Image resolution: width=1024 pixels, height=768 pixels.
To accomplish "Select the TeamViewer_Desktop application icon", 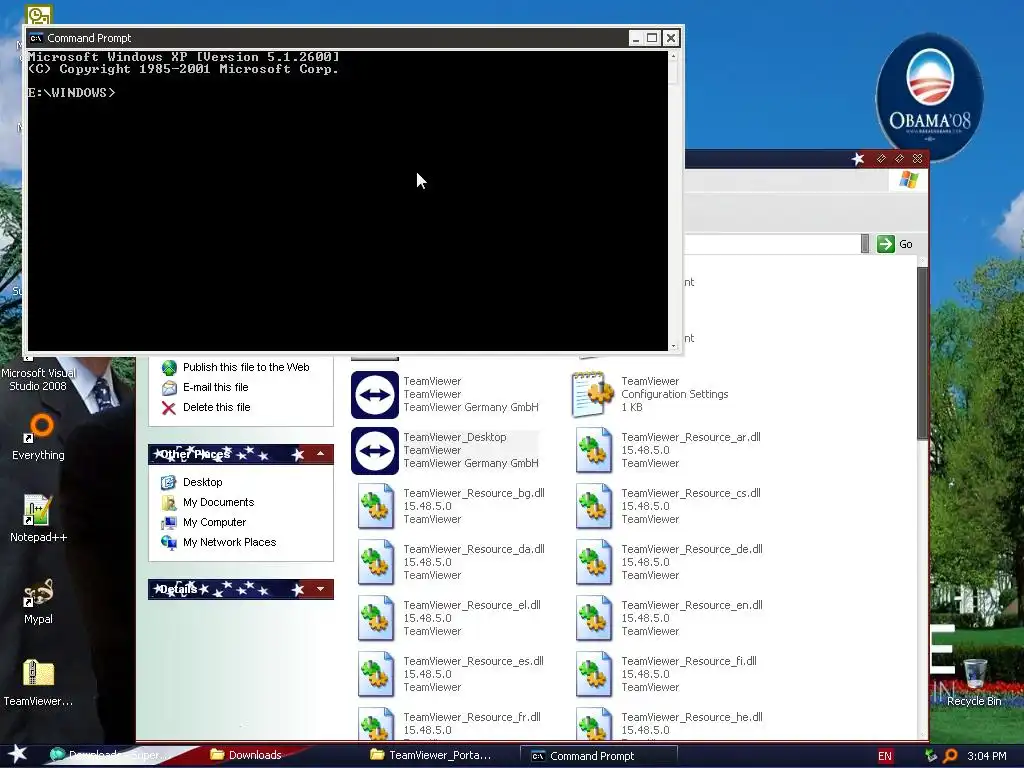I will pyautogui.click(x=374, y=451).
